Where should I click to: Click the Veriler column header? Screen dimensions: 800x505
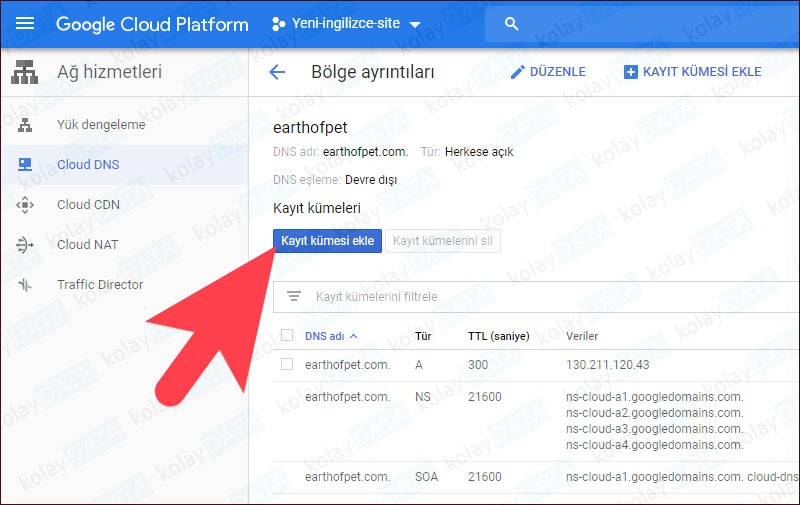[582, 336]
